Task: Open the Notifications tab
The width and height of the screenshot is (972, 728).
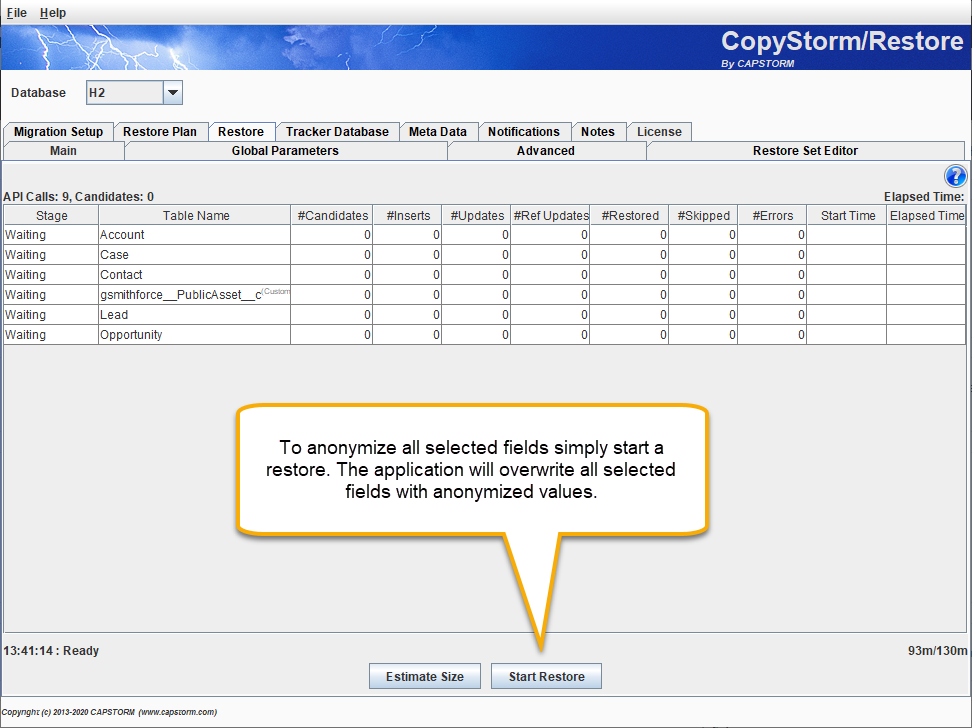Action: [x=524, y=131]
